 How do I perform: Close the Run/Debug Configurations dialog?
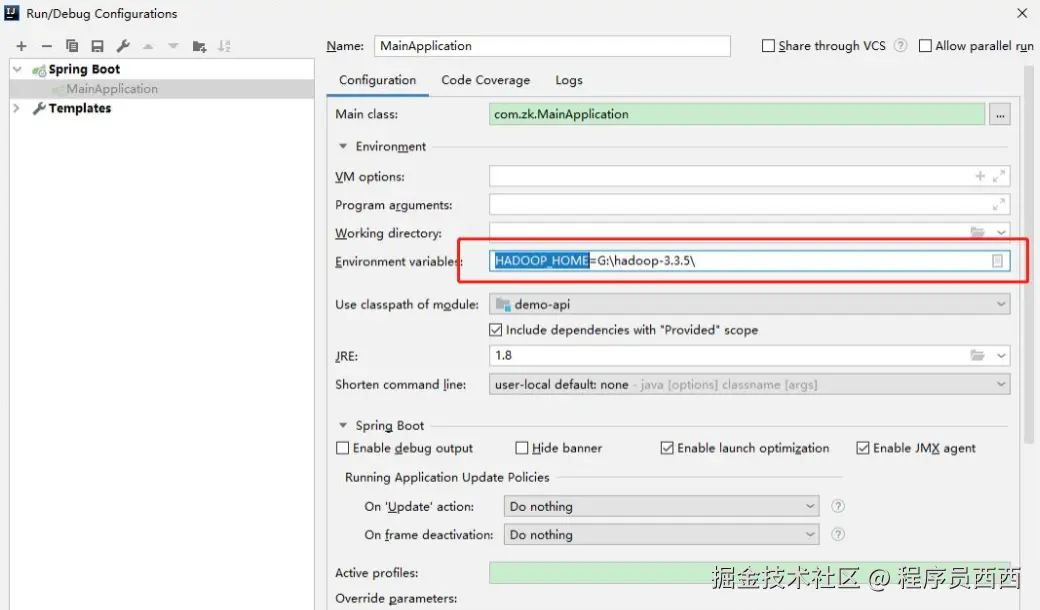click(1022, 13)
